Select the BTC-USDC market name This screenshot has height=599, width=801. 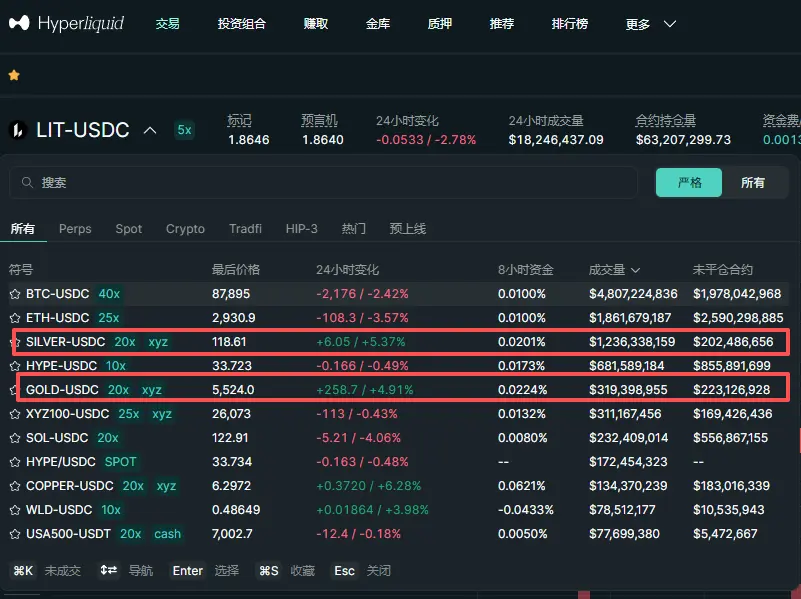[58, 294]
